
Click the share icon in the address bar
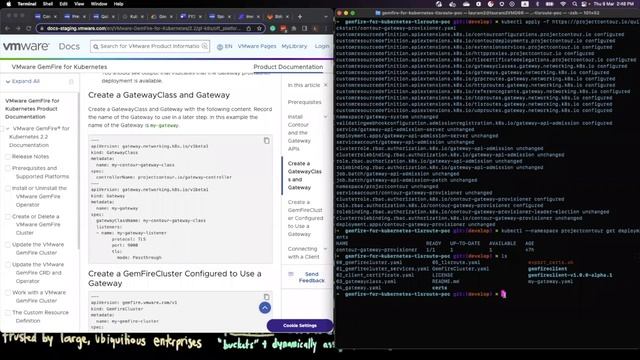[x=249, y=28]
